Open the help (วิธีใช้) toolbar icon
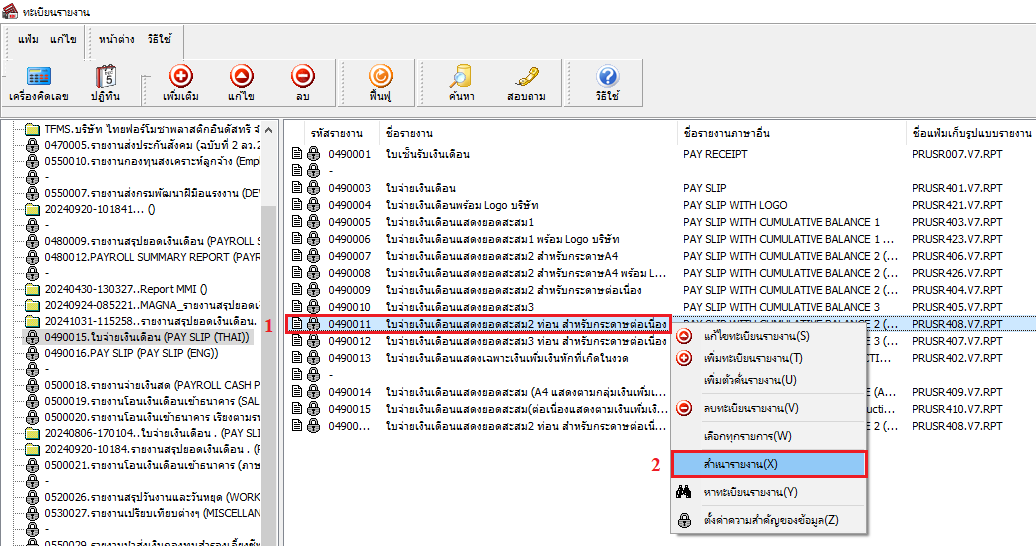This screenshot has height=546, width=1036. click(607, 82)
